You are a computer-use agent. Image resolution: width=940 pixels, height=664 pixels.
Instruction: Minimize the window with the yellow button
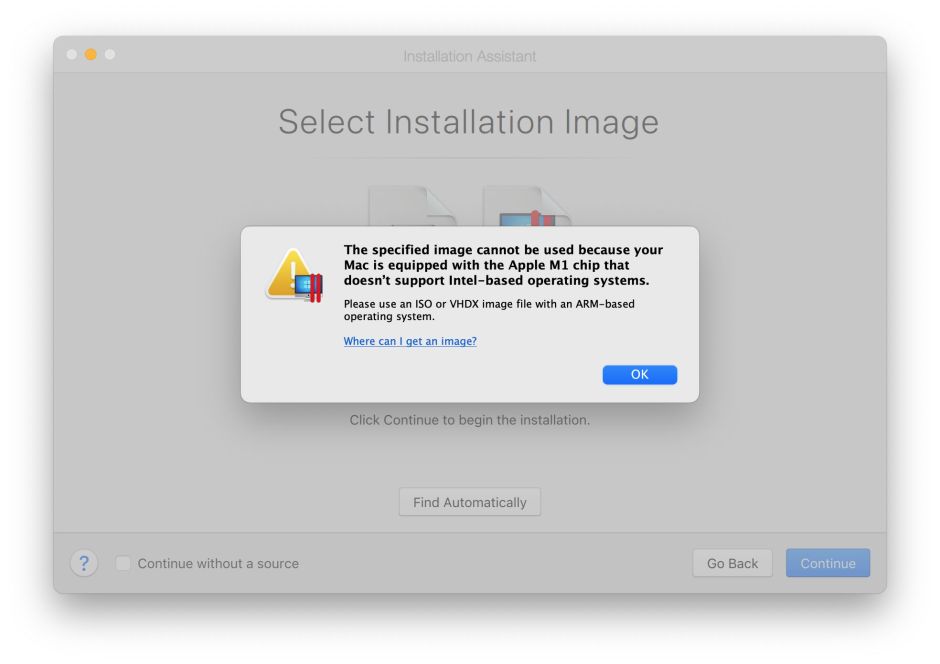(90, 54)
